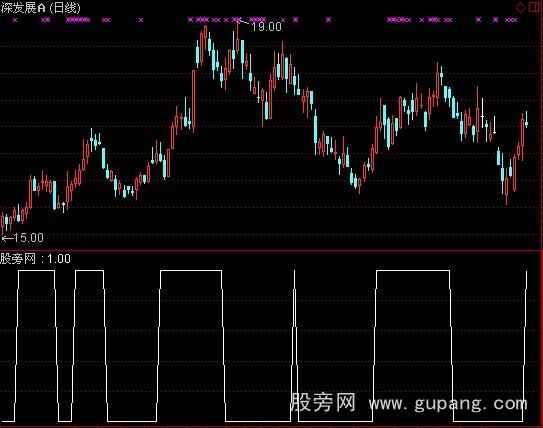
Task: Click the chart title 深发展A (日线)
Action: pyautogui.click(x=41, y=8)
